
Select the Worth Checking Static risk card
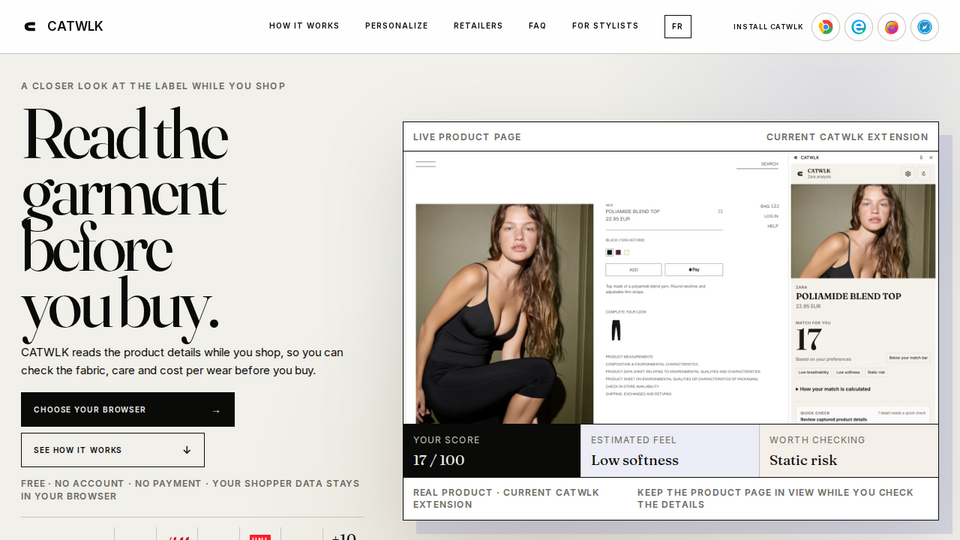pos(849,451)
